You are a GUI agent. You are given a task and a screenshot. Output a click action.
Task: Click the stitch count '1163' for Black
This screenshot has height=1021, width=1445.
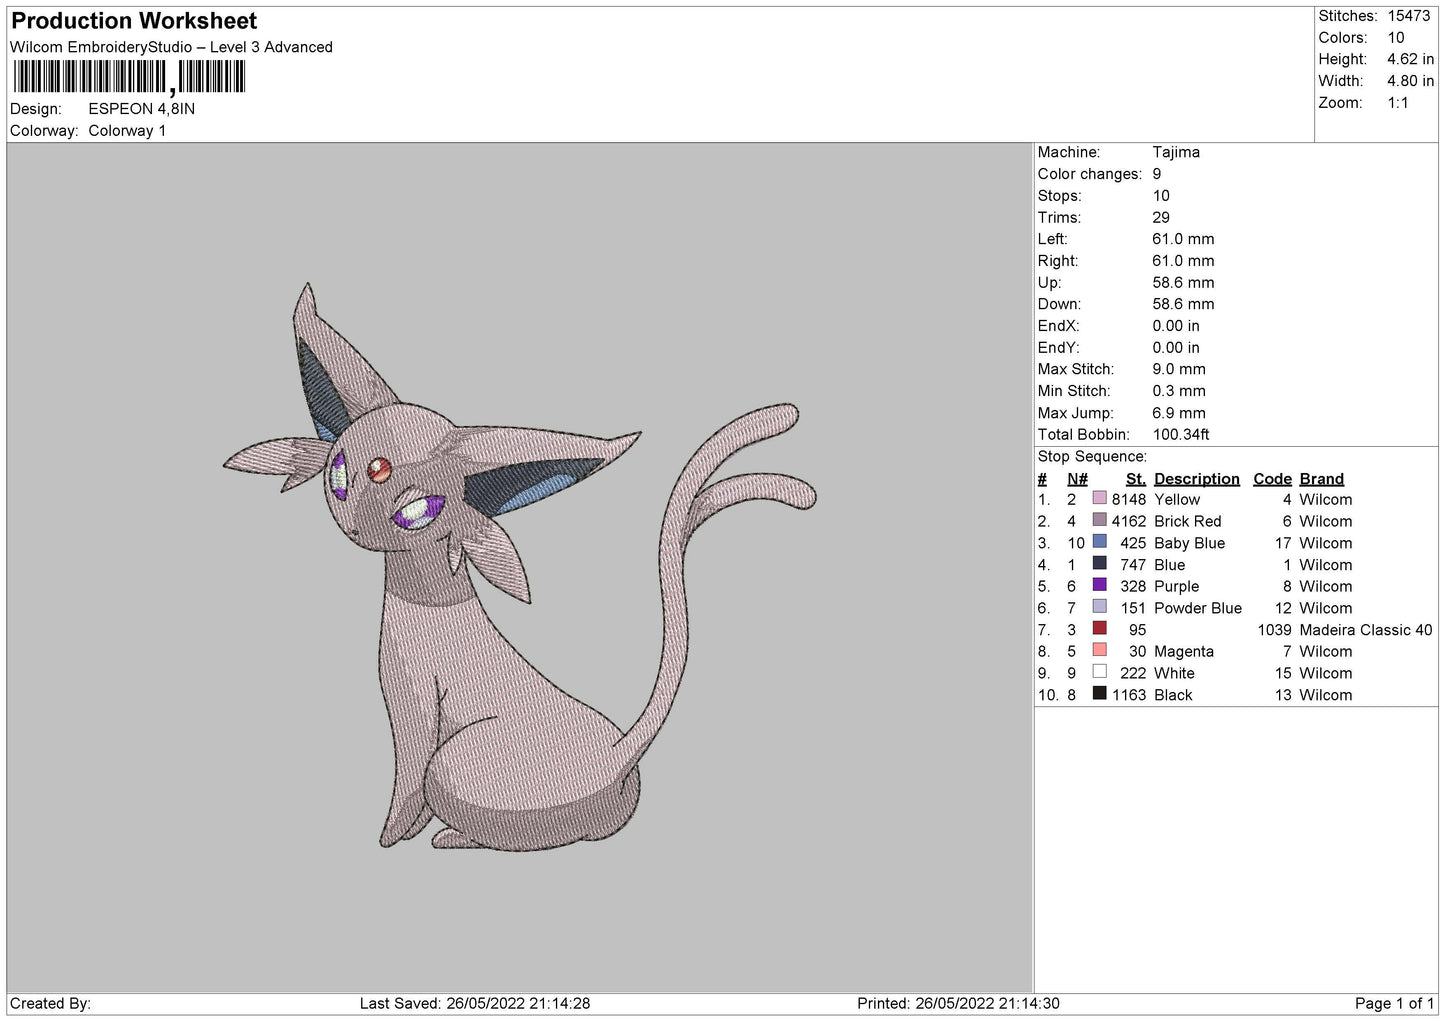pyautogui.click(x=1129, y=695)
